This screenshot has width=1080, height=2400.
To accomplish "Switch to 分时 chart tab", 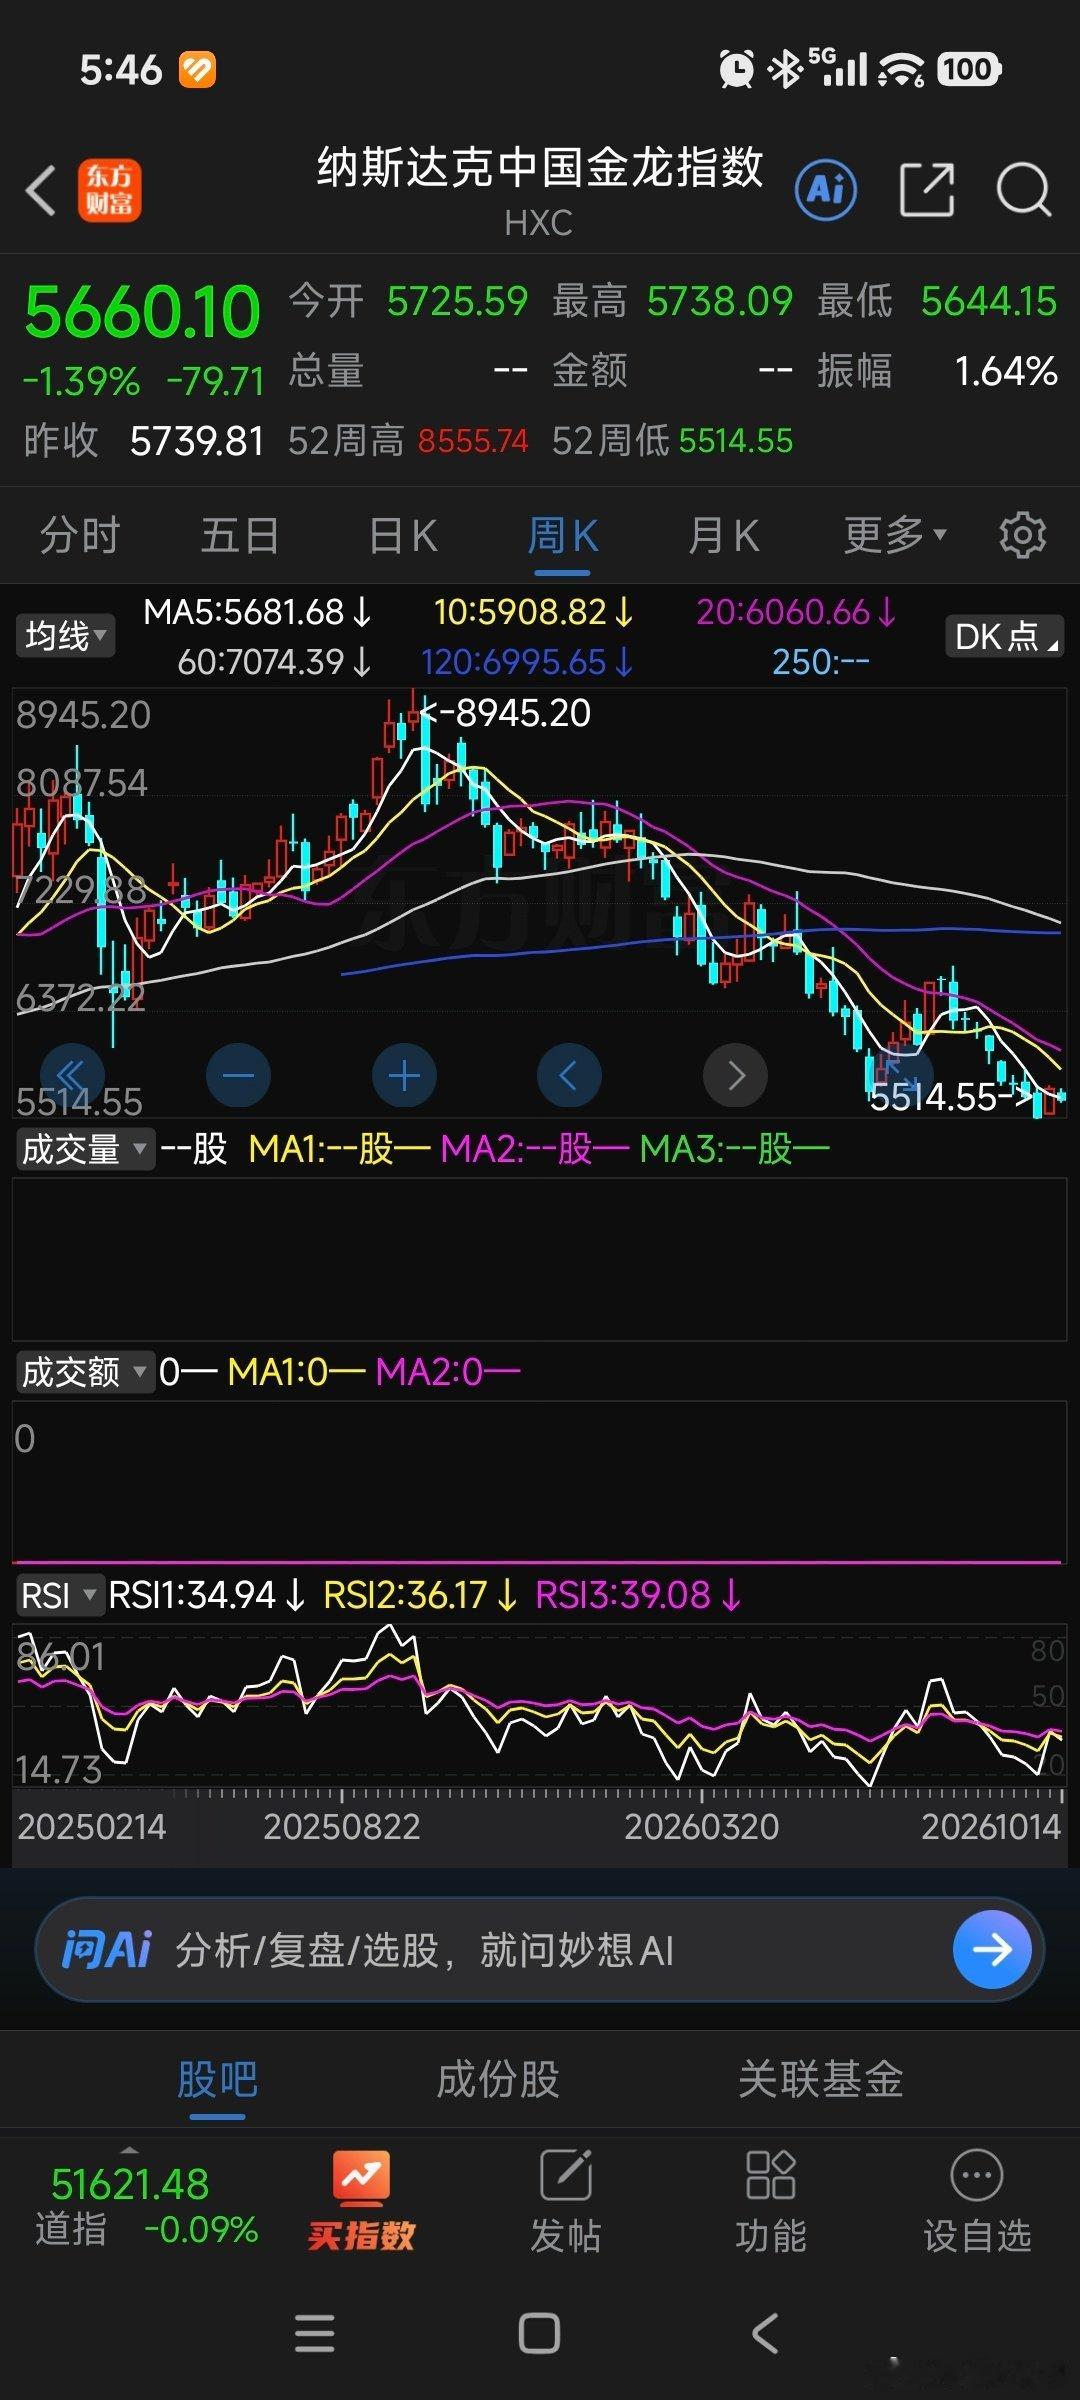I will pyautogui.click(x=80, y=535).
